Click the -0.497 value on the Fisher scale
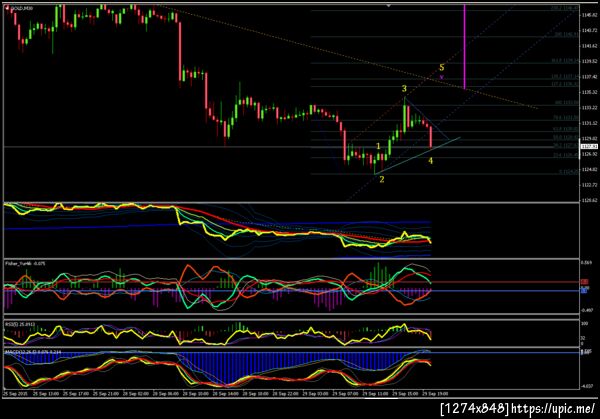 click(x=587, y=310)
